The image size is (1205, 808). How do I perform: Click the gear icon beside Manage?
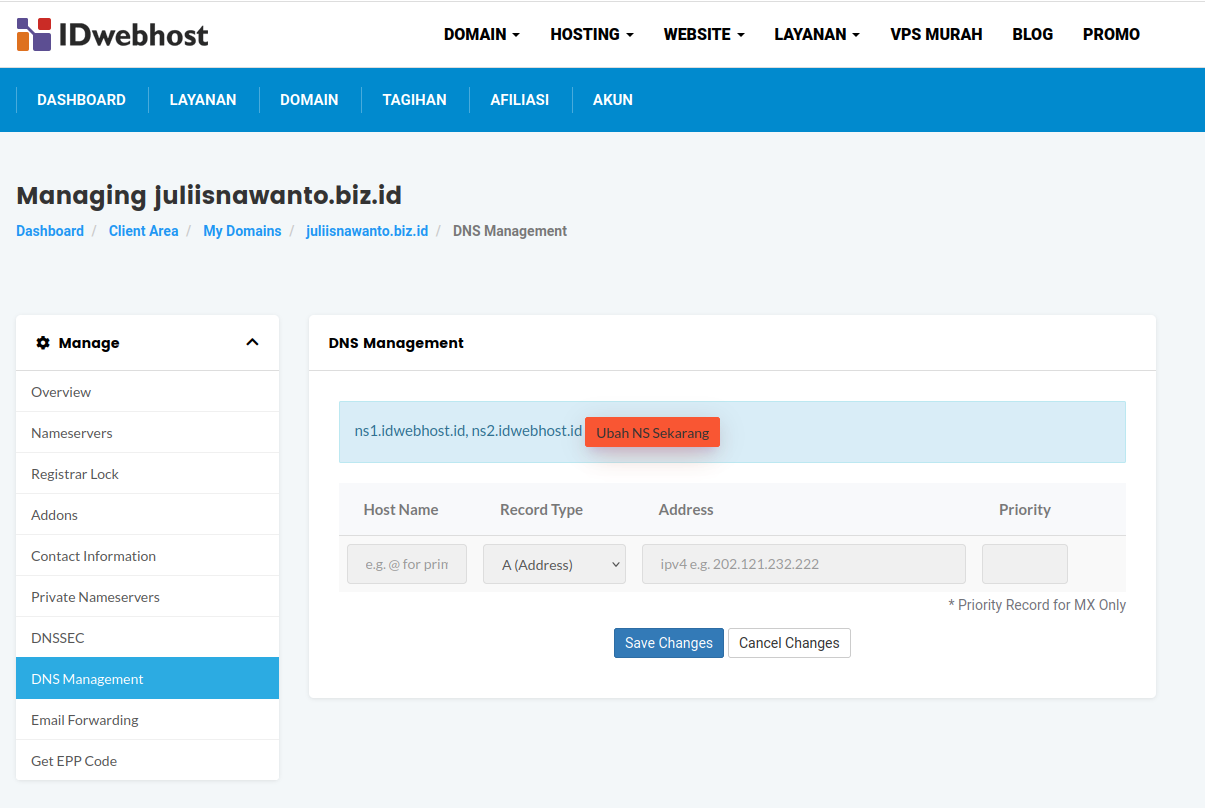[42, 343]
